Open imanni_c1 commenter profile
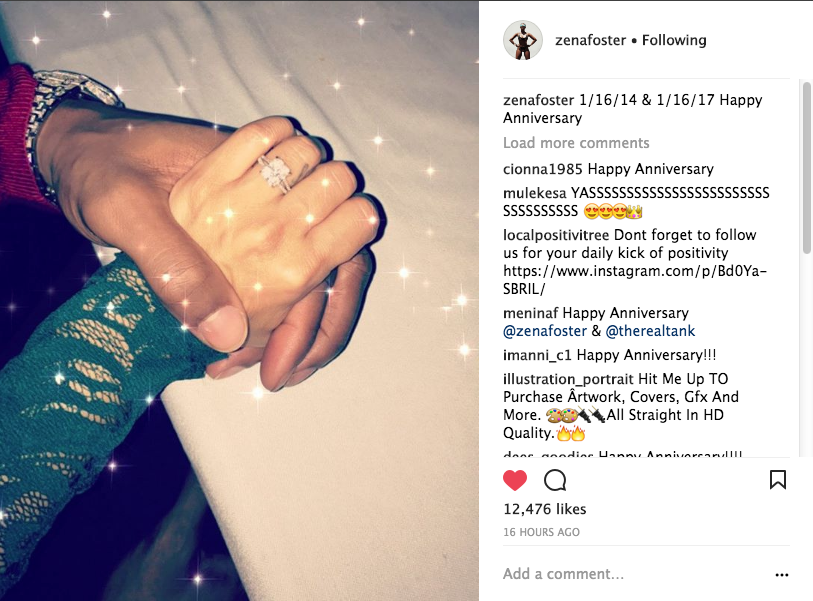Image resolution: width=813 pixels, height=601 pixels. click(537, 355)
